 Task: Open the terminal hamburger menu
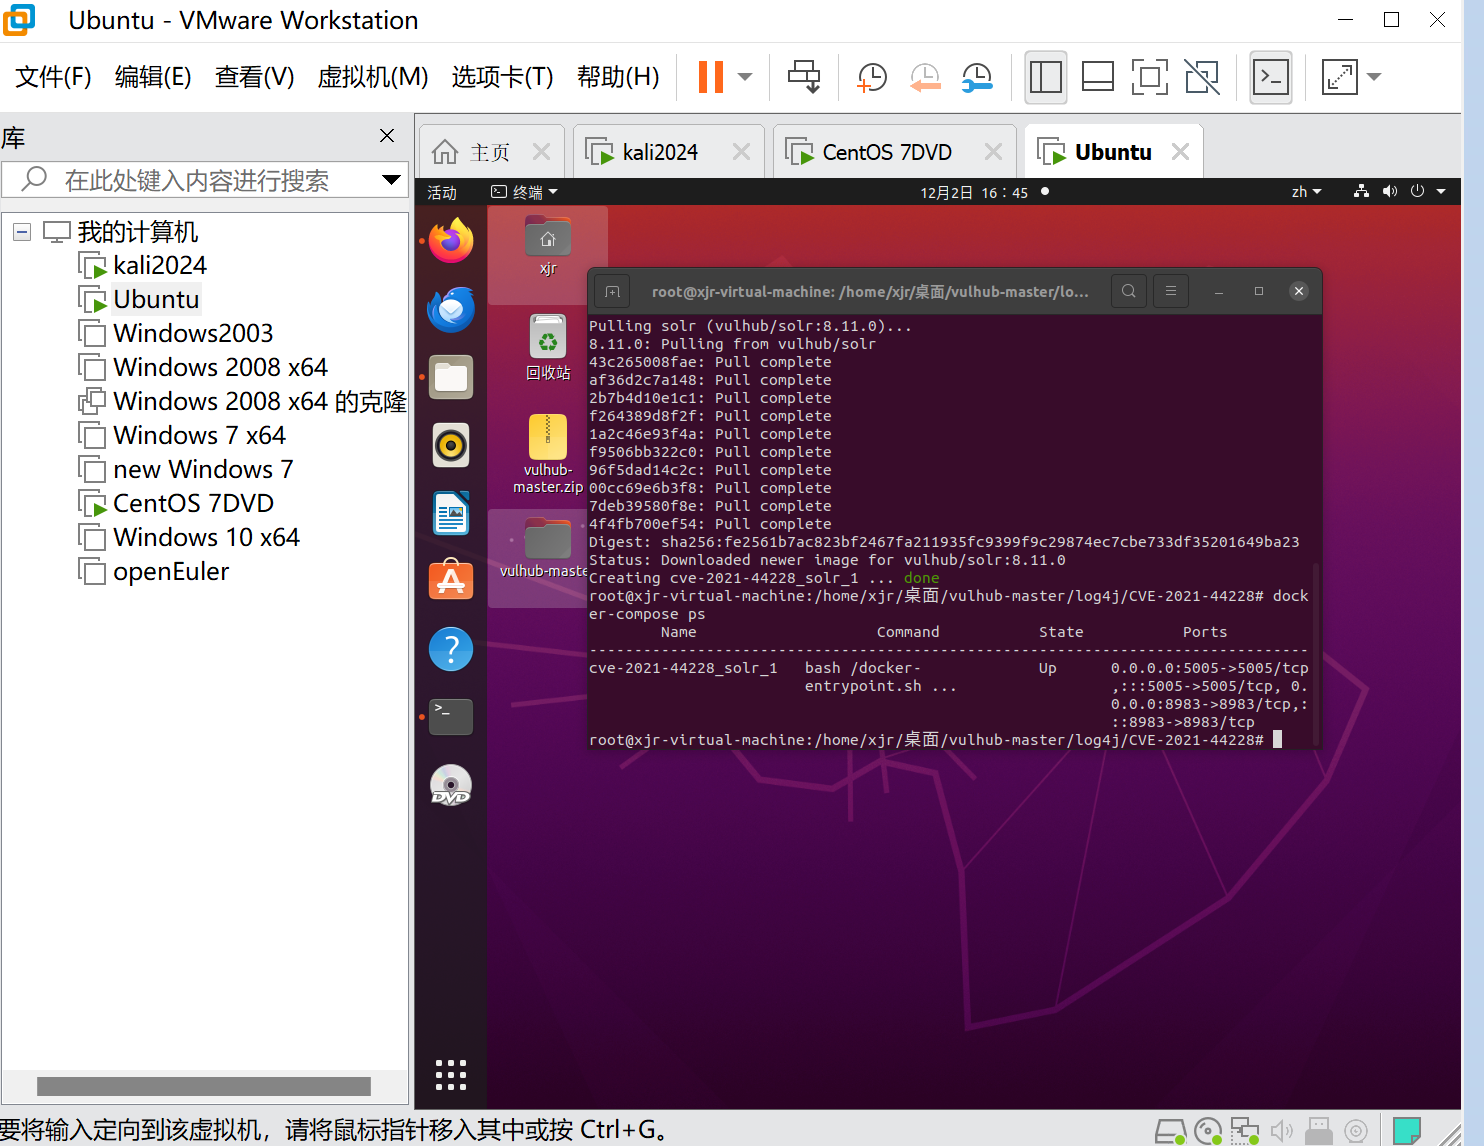point(1170,291)
